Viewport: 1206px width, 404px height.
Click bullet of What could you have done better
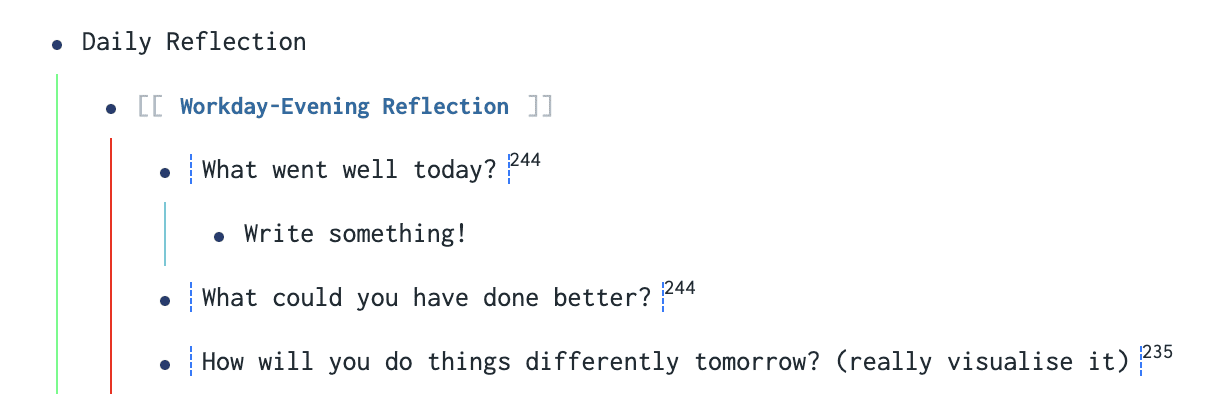(166, 300)
